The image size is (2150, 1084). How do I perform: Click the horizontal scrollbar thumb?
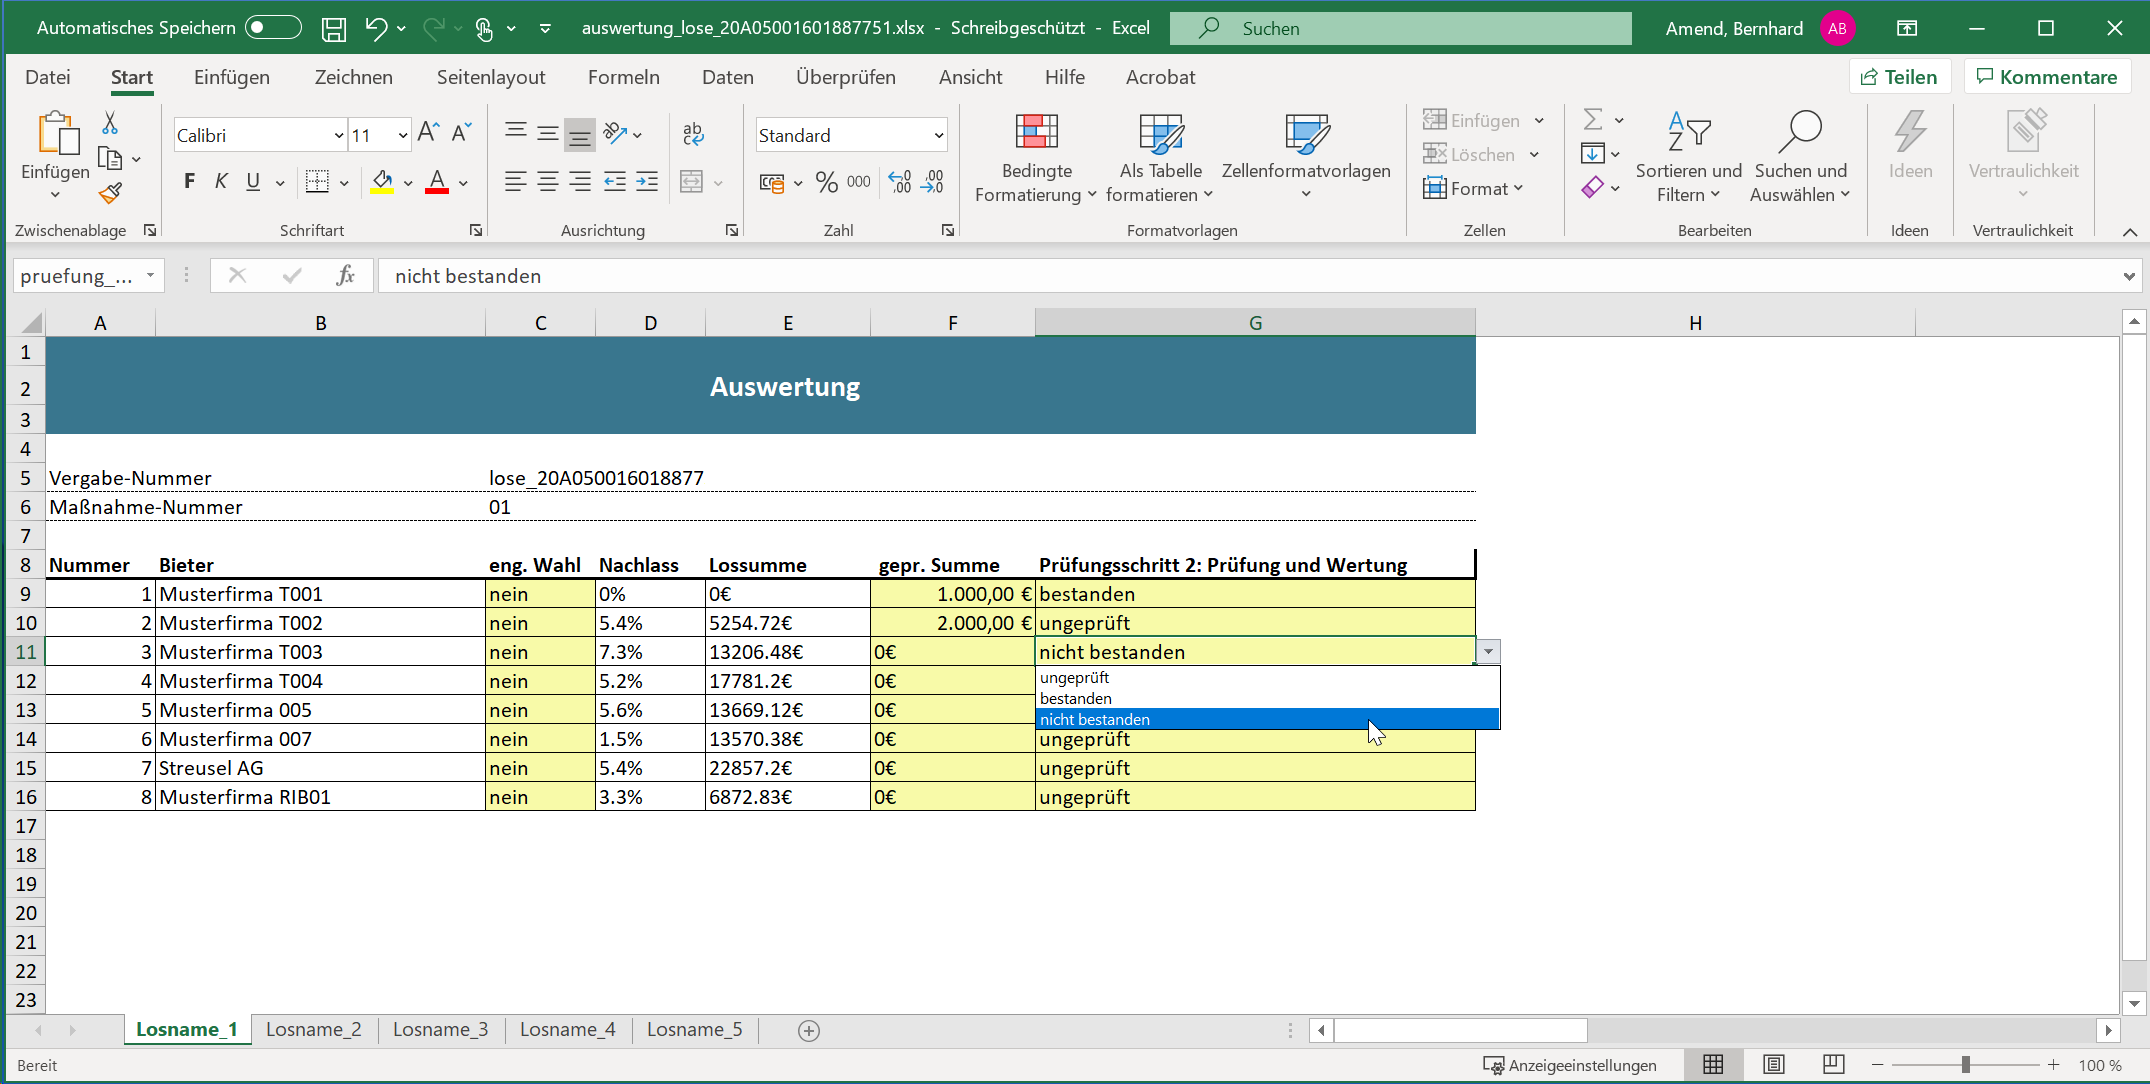click(x=1460, y=1030)
